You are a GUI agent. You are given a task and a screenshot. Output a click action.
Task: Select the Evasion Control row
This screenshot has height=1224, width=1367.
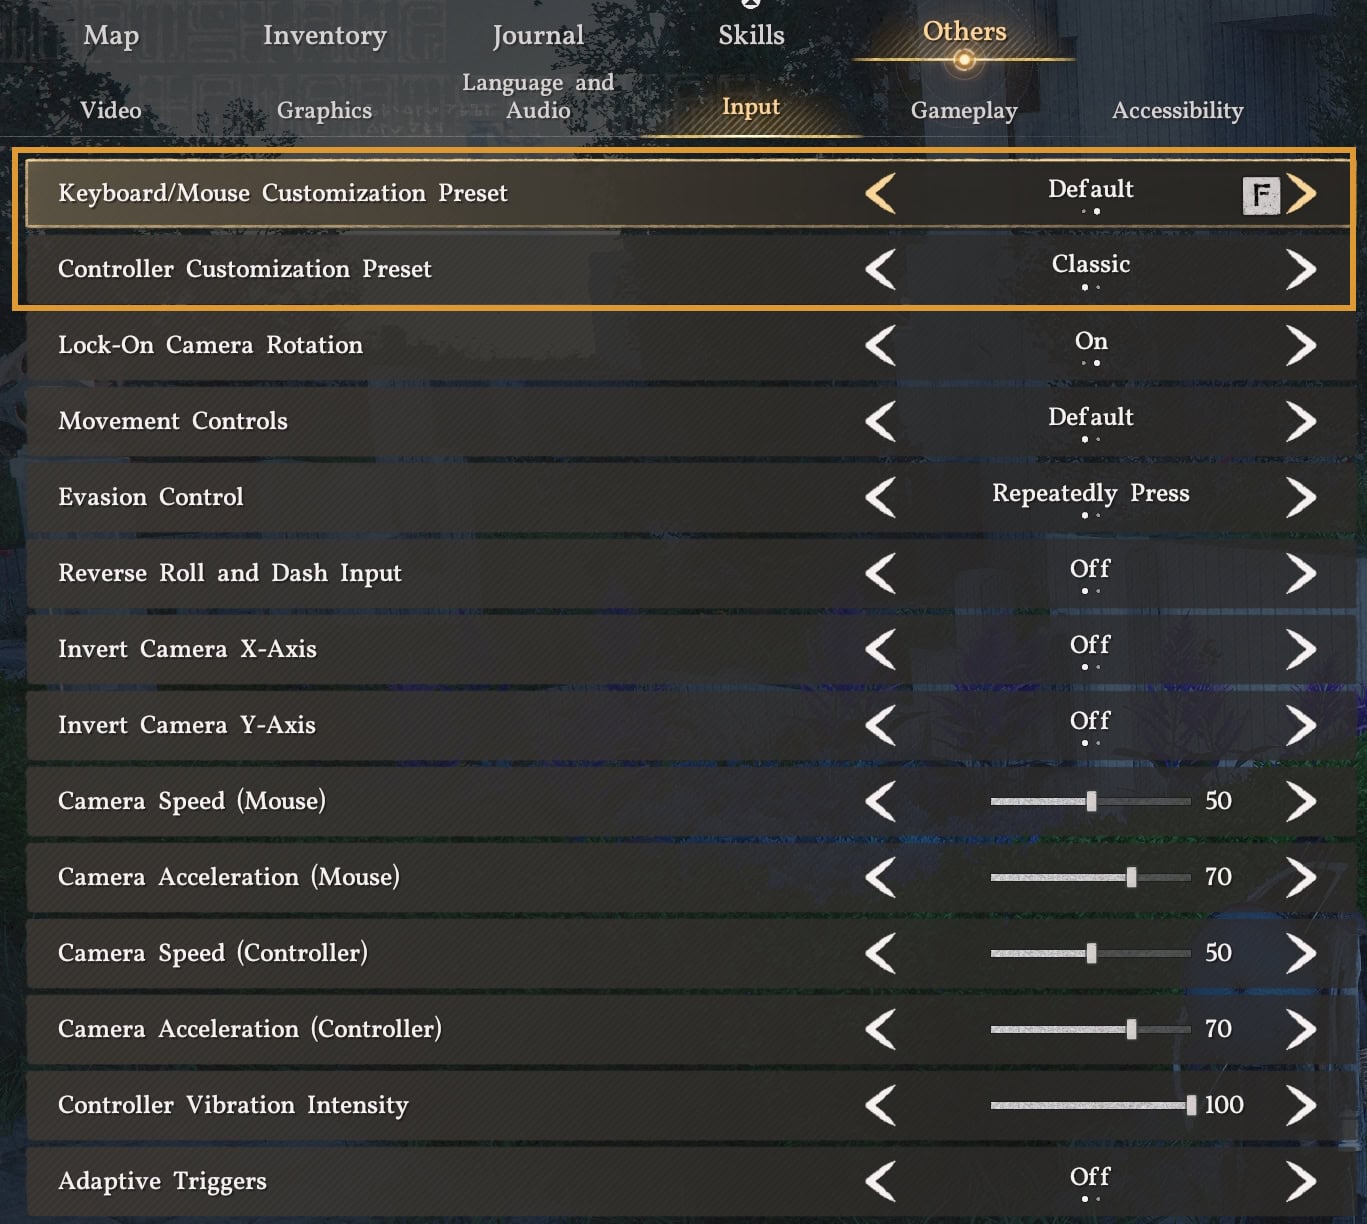coord(400,497)
